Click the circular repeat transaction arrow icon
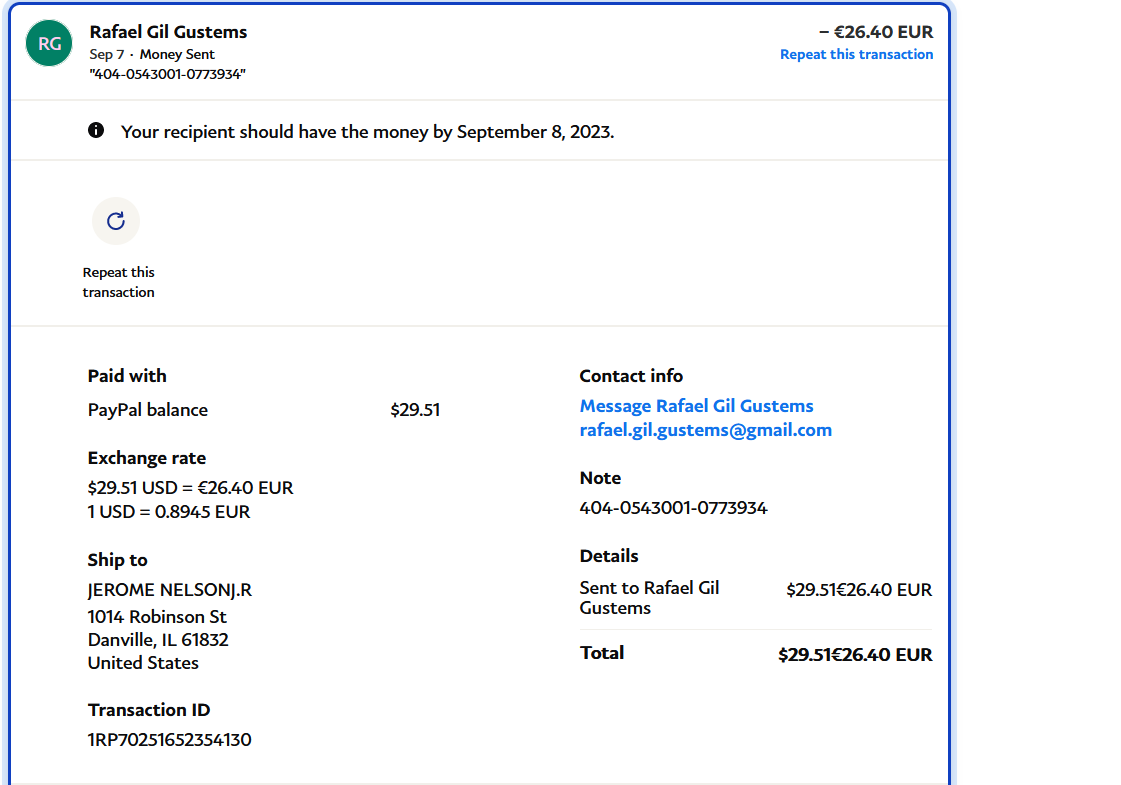The width and height of the screenshot is (1121, 785). pos(116,221)
